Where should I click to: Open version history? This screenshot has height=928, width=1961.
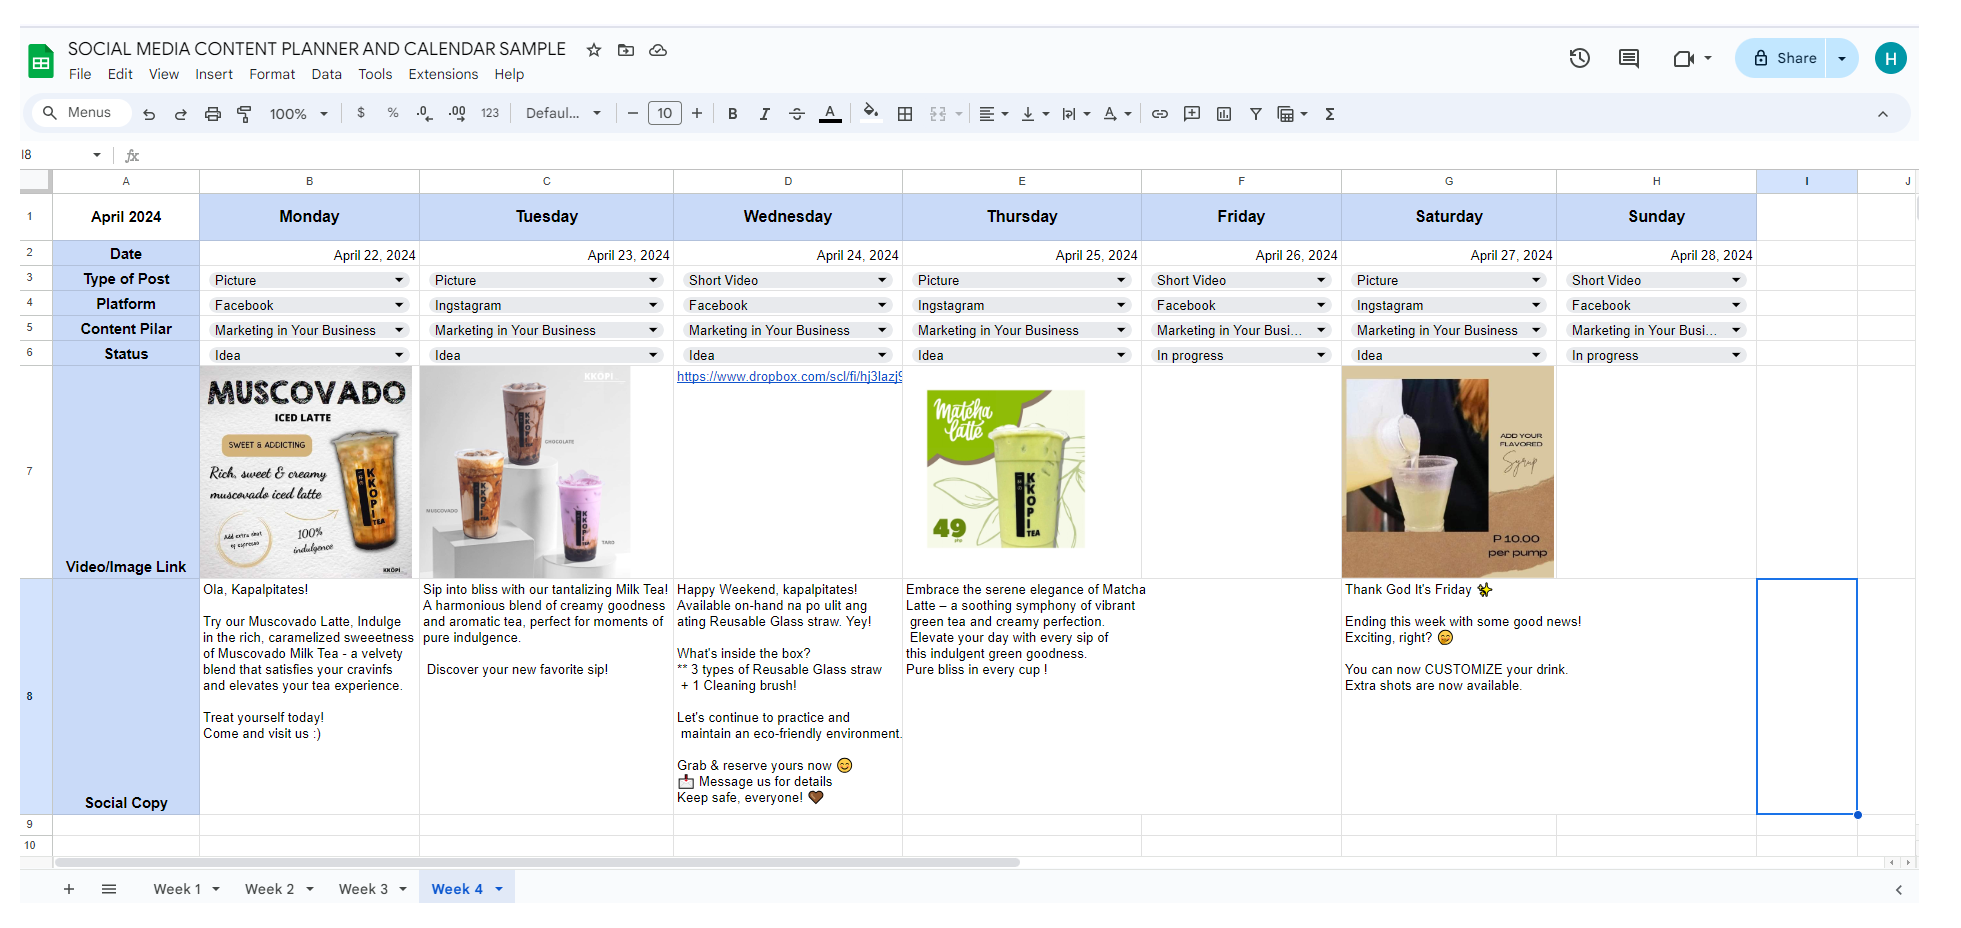[x=1580, y=58]
